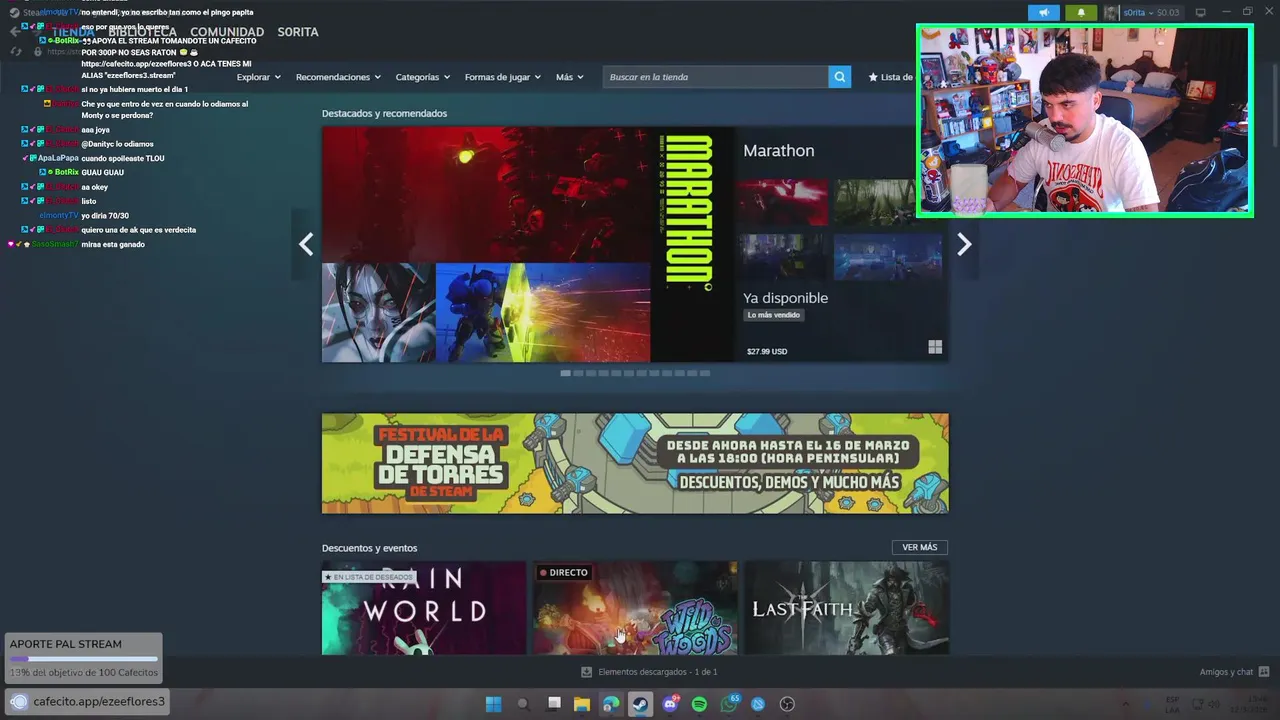The image size is (1280, 720).
Task: Open Discord from the taskbar
Action: (x=670, y=704)
